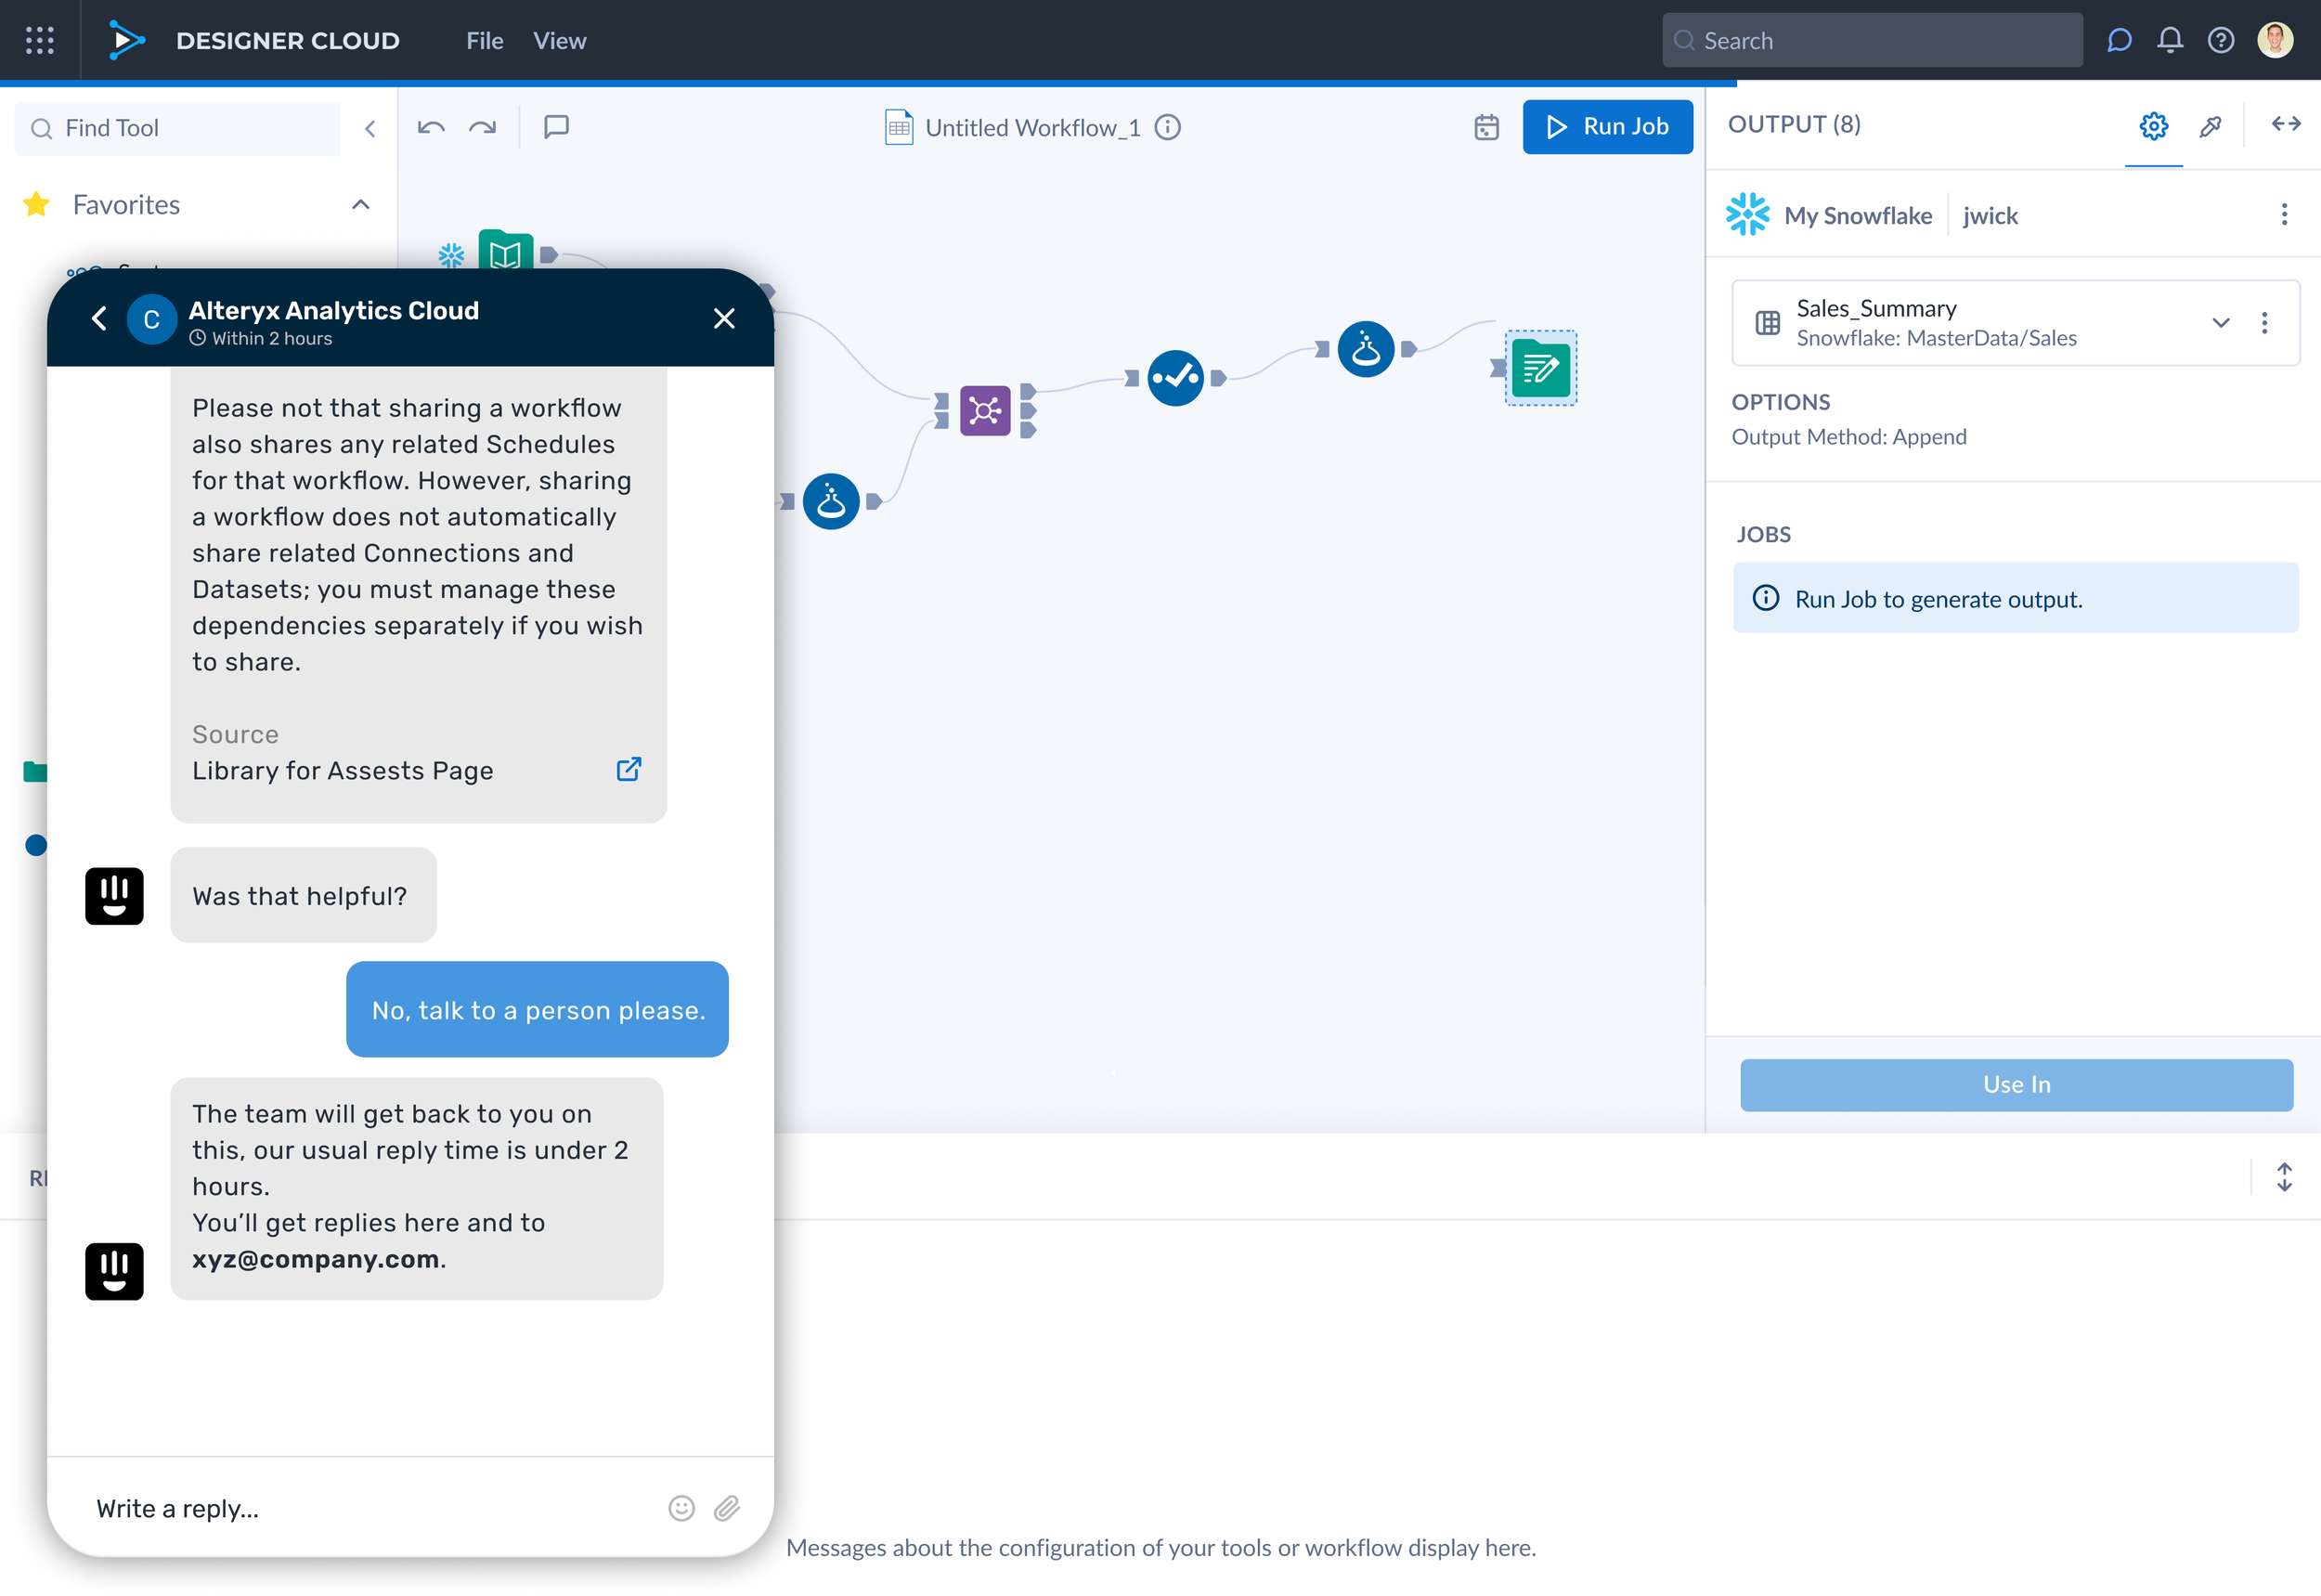Select the green Output Data tool node
The height and width of the screenshot is (1596, 2321).
[1541, 368]
